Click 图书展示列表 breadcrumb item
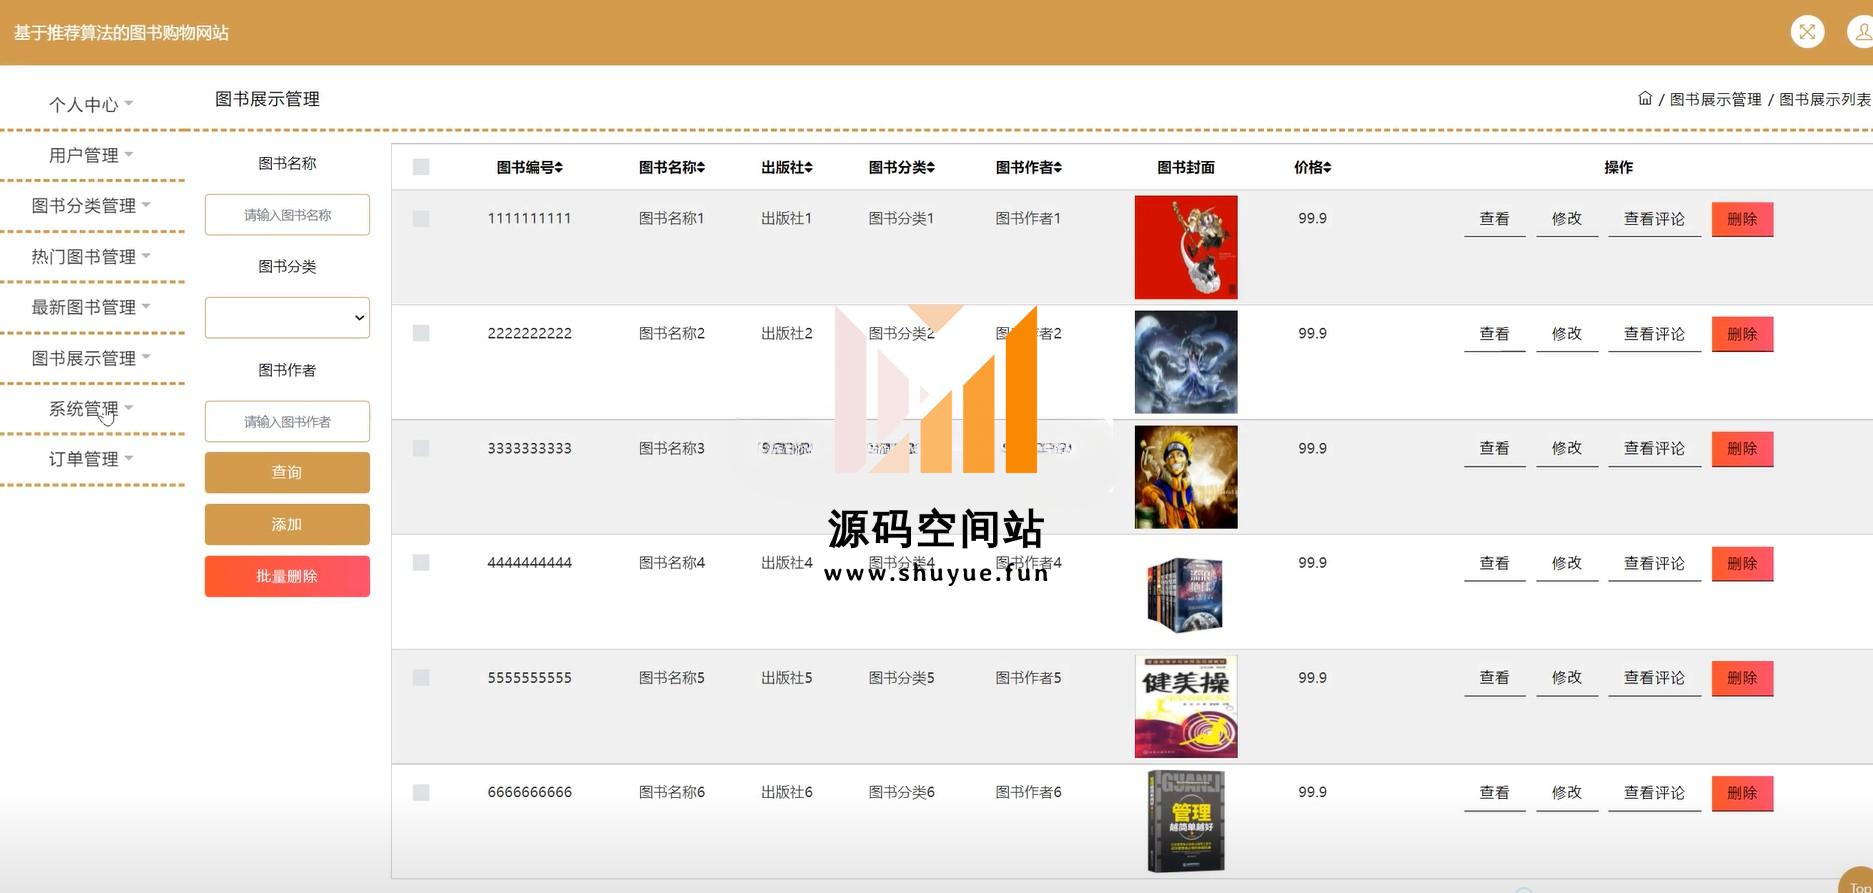The image size is (1873, 893). click(x=1825, y=99)
